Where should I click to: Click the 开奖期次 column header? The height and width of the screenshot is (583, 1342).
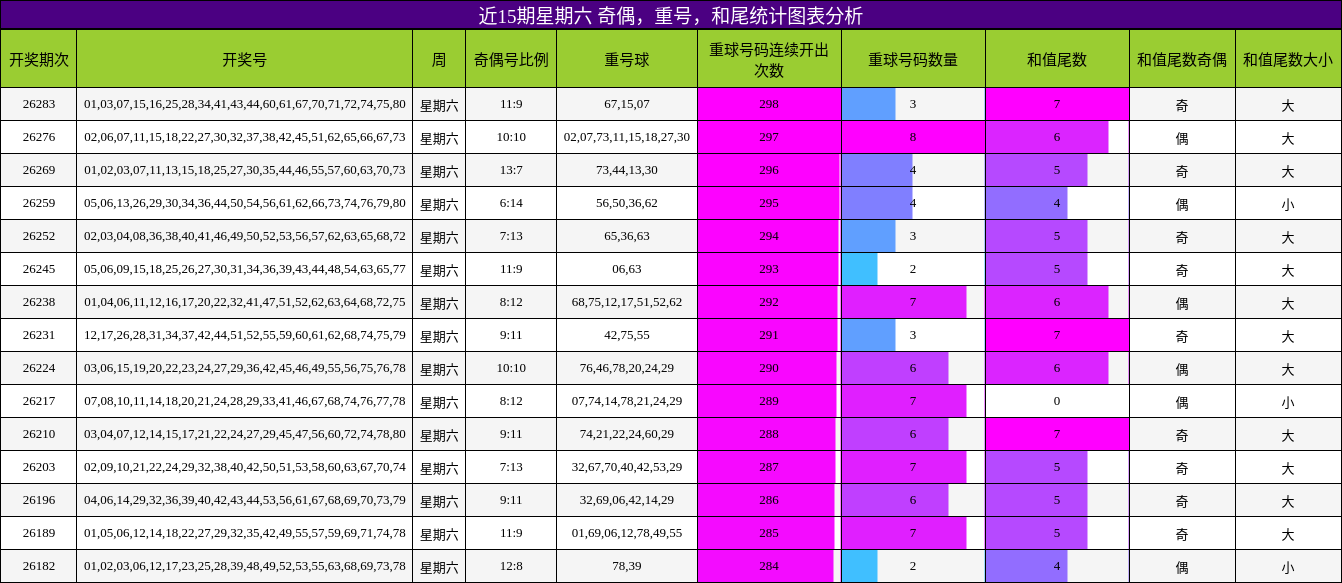point(38,59)
